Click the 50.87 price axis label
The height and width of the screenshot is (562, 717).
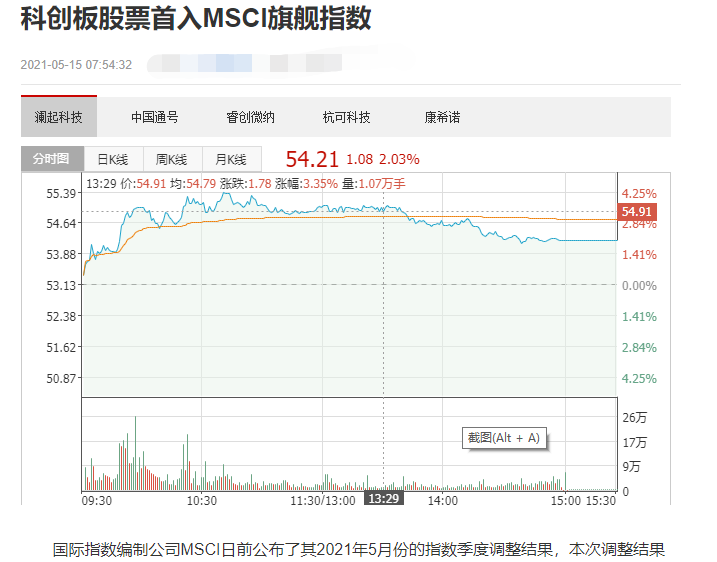click(61, 378)
